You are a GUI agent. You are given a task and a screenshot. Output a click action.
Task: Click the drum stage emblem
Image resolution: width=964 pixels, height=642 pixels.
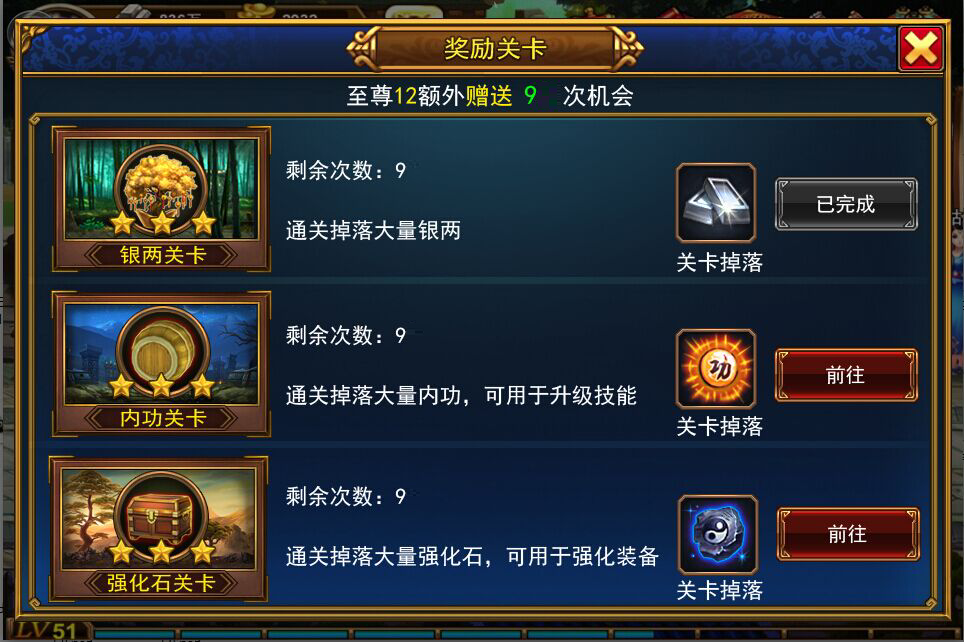162,352
